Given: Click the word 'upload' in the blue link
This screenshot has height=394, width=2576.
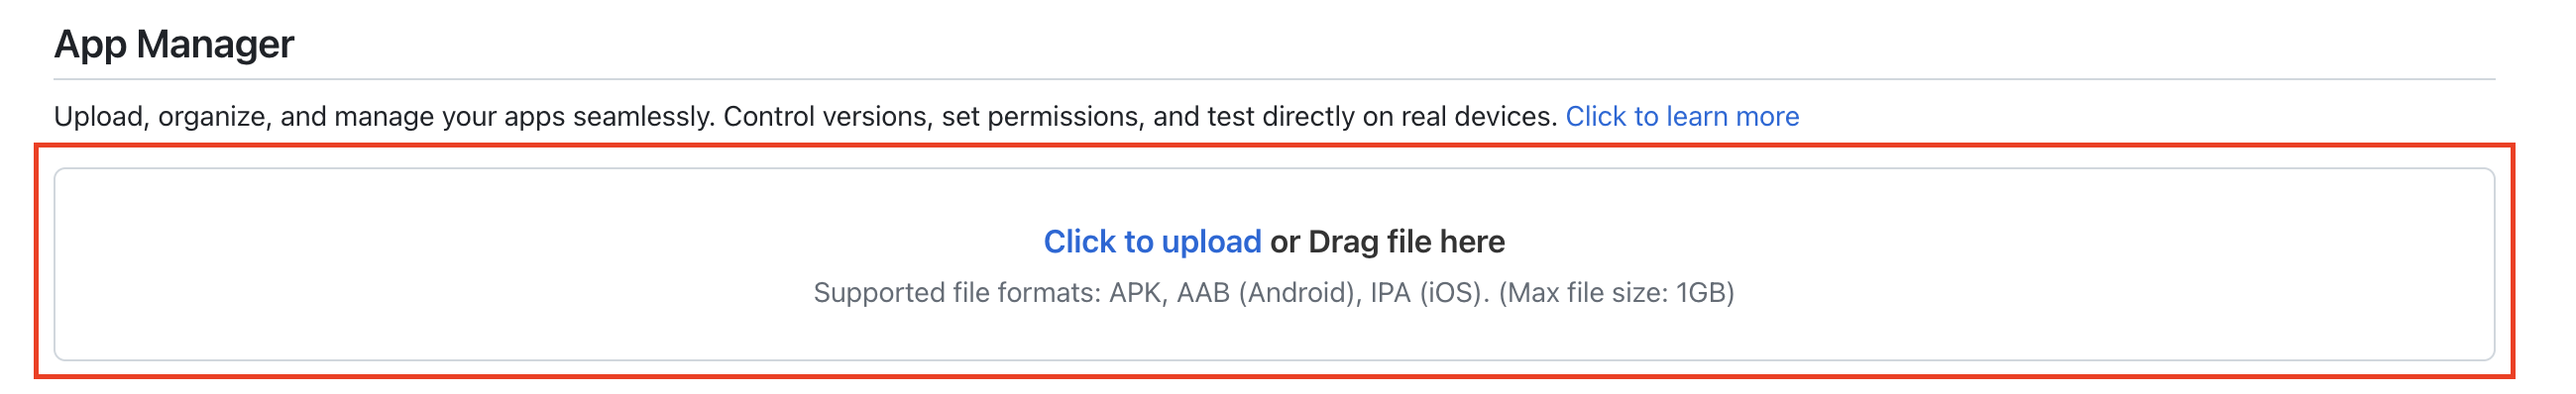Looking at the screenshot, I should pyautogui.click(x=1211, y=242).
